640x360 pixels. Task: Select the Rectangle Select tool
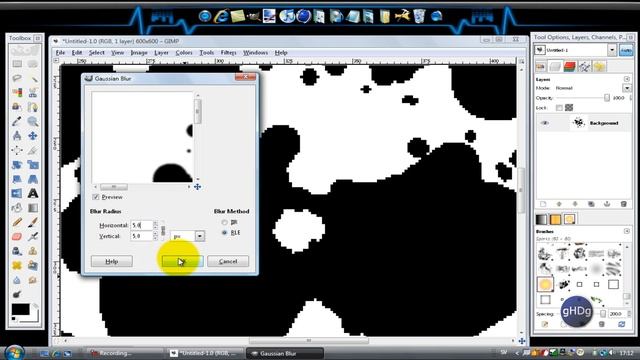[x=17, y=64]
